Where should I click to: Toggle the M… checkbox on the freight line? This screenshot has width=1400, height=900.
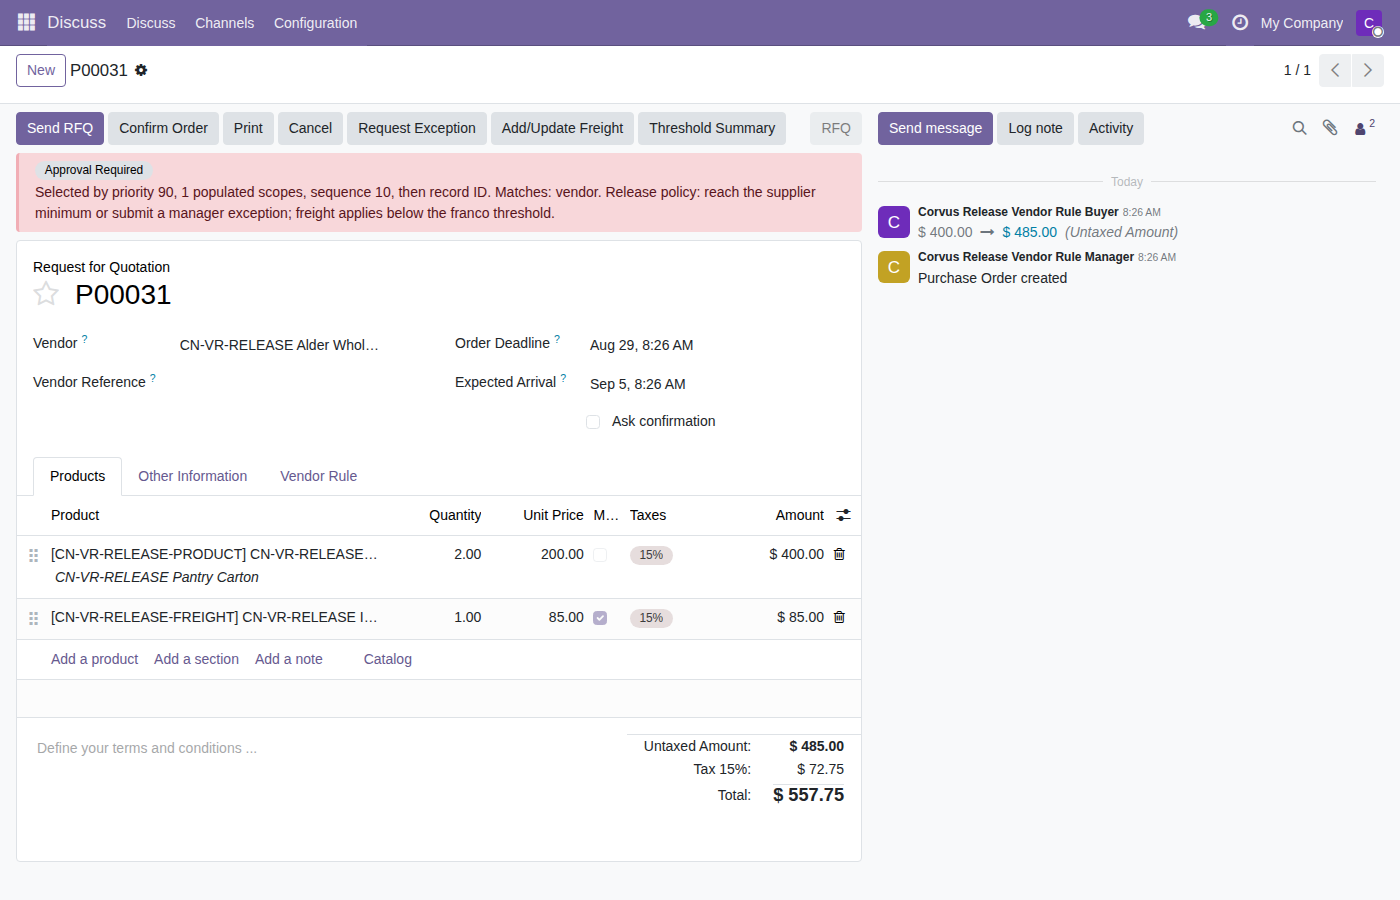click(x=600, y=618)
